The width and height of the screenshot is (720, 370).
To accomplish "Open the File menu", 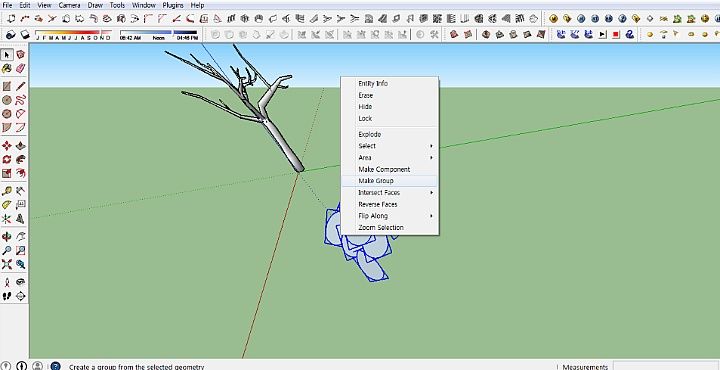I will pyautogui.click(x=7, y=5).
